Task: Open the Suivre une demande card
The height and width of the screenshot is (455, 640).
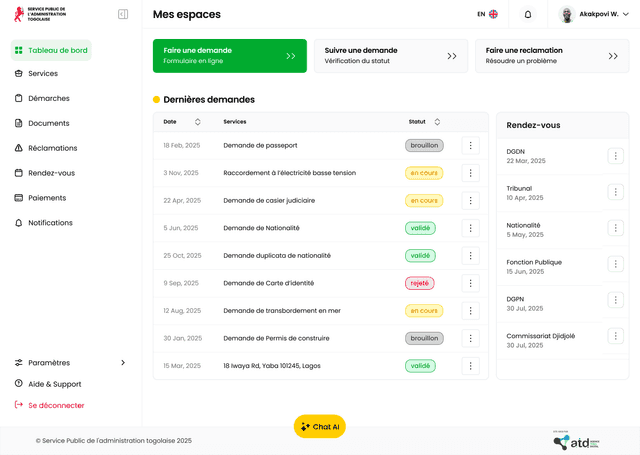Action: pos(391,56)
